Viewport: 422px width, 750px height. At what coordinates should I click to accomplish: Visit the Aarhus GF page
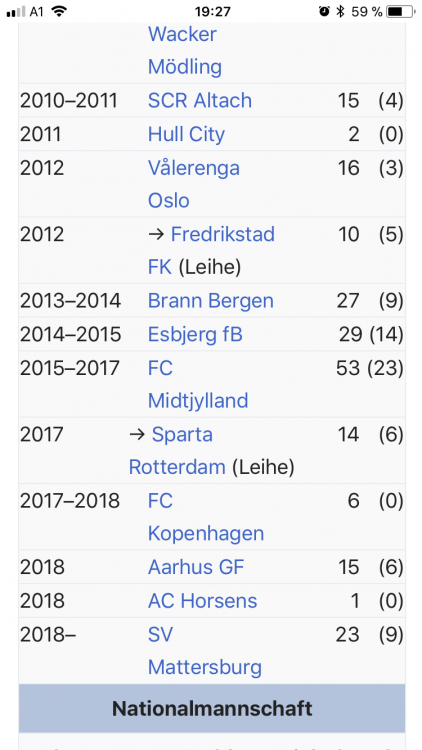(x=196, y=567)
